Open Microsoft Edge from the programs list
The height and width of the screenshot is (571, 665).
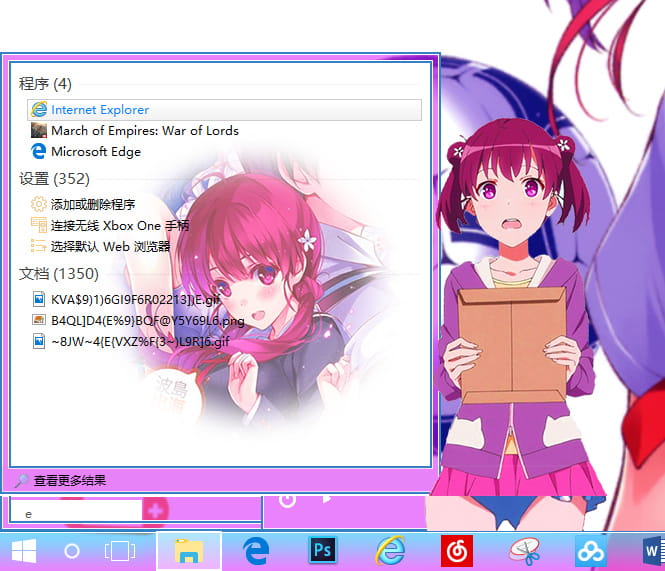[95, 152]
